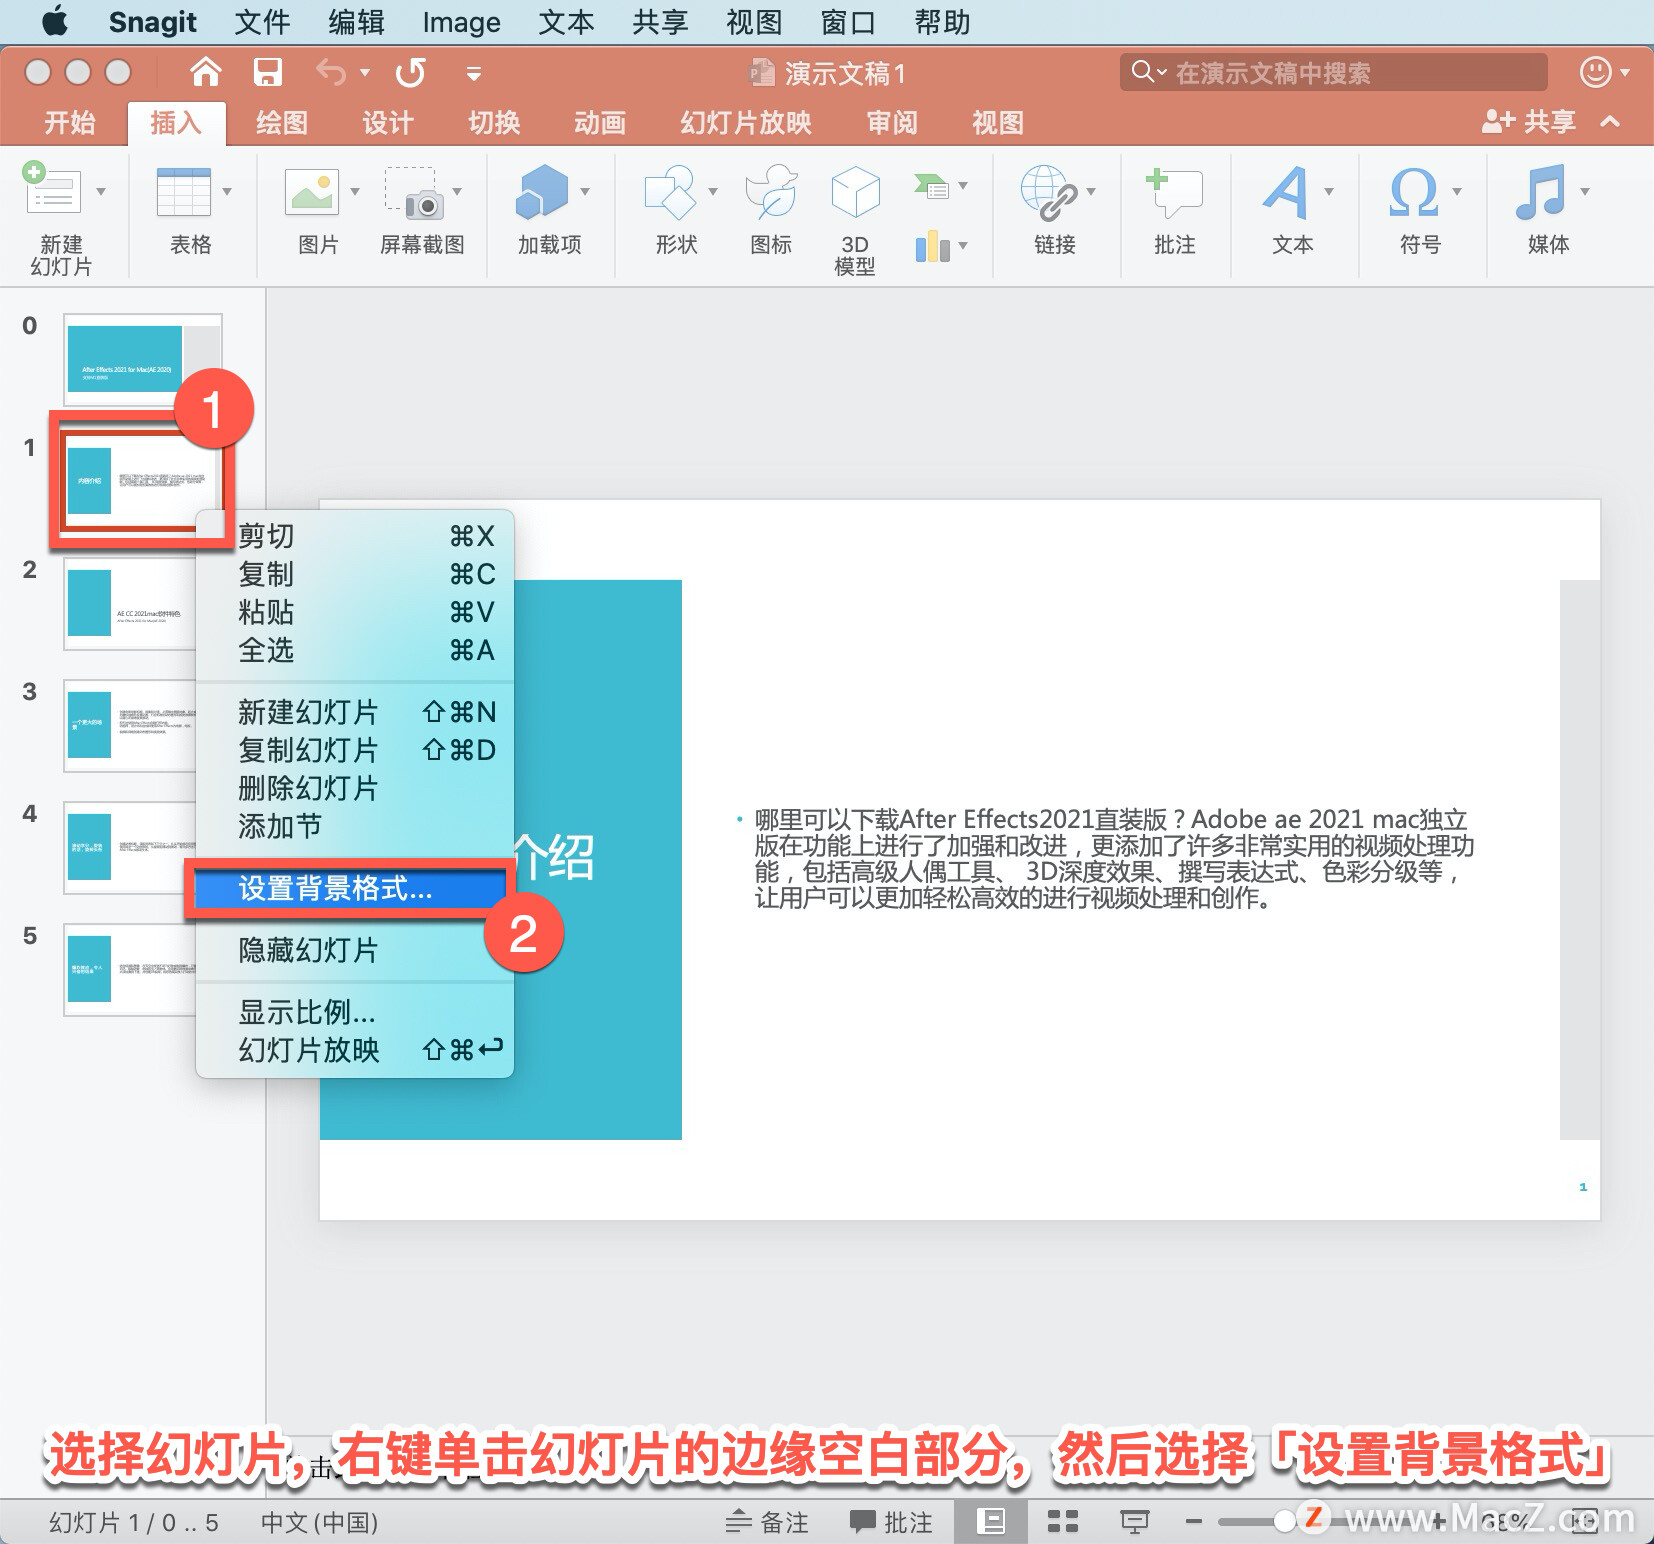Select slide thumbnail number 0
Viewport: 1654px width, 1544px height.
[142, 359]
